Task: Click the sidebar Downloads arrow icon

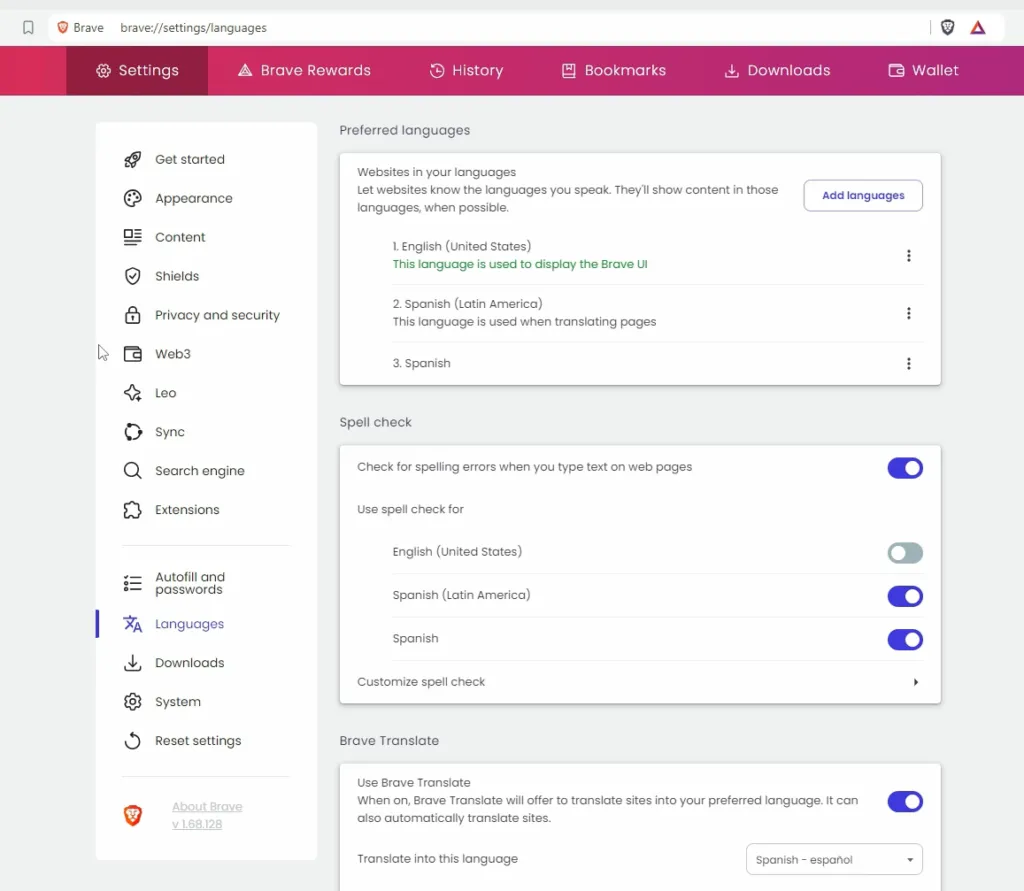Action: pos(133,663)
